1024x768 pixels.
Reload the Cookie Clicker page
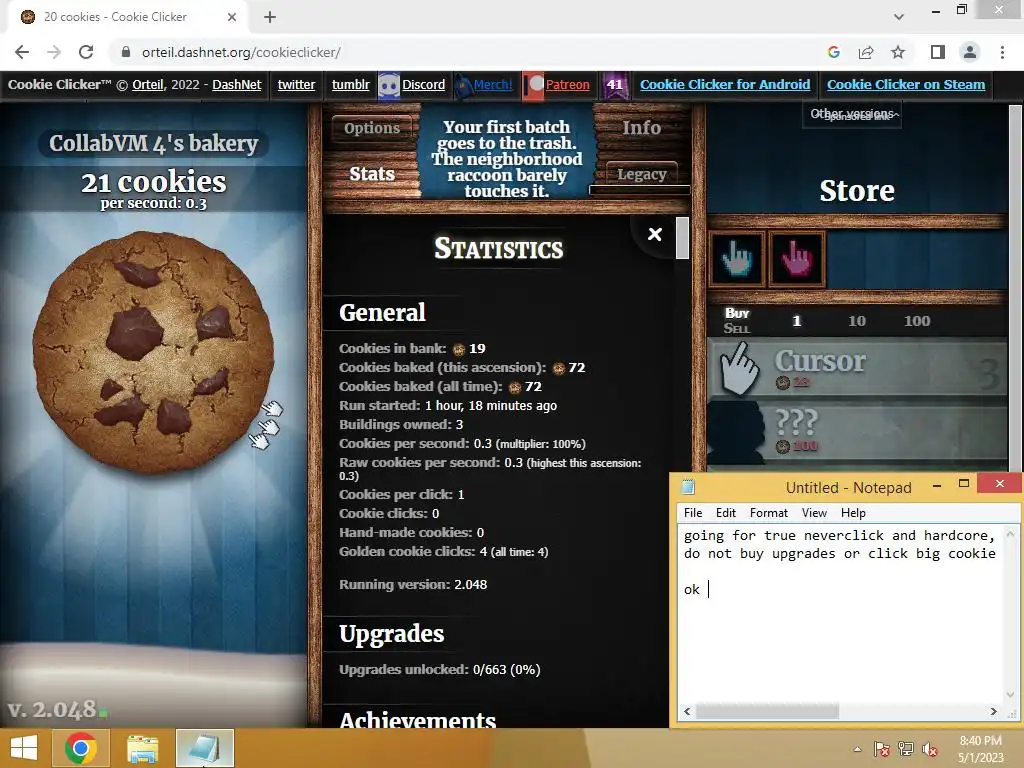pos(86,52)
